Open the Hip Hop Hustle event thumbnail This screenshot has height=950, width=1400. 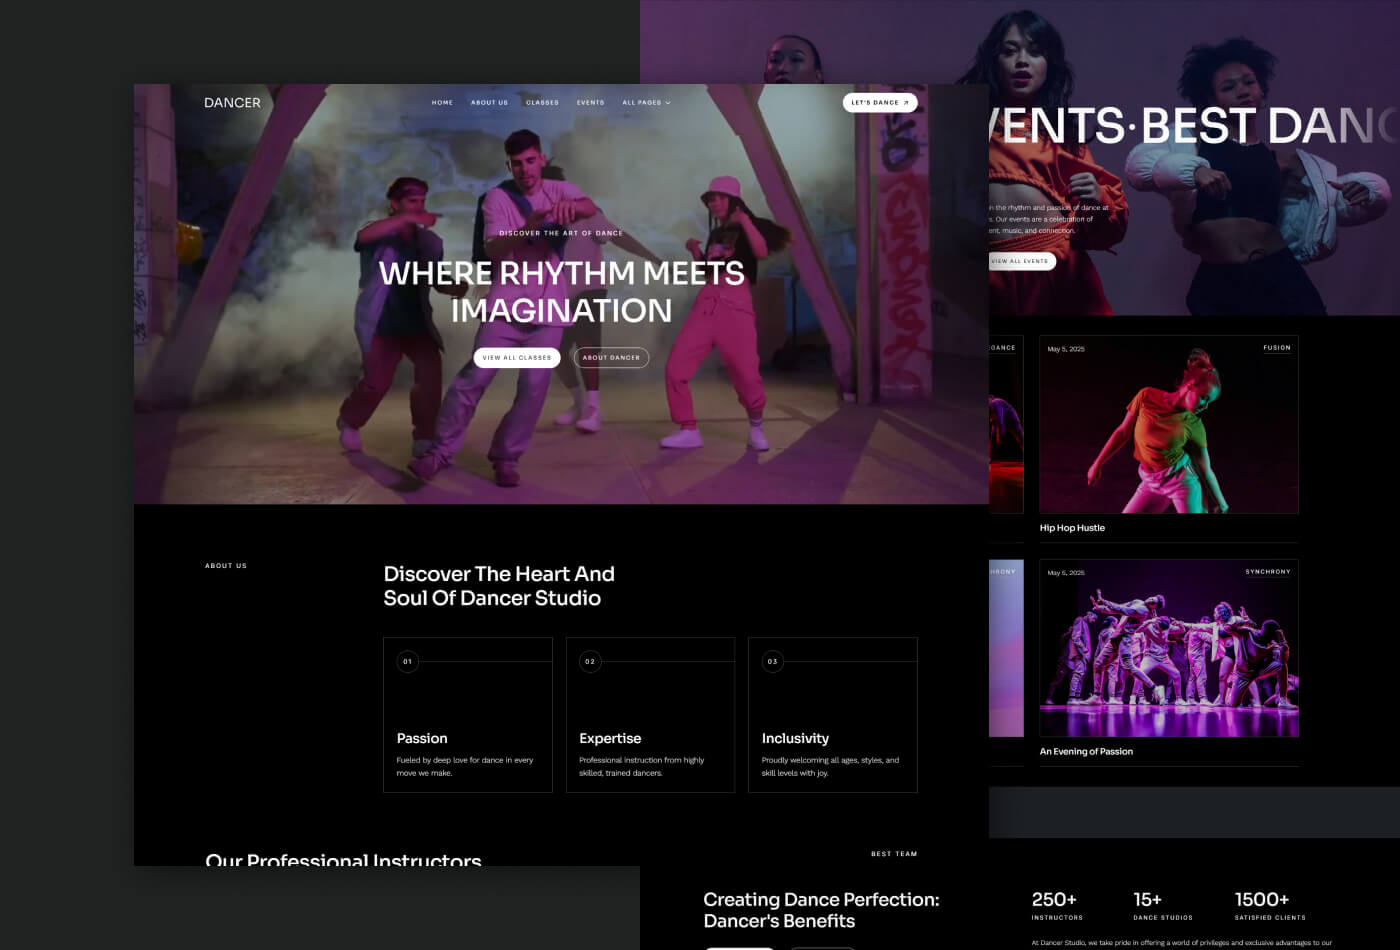(1169, 424)
